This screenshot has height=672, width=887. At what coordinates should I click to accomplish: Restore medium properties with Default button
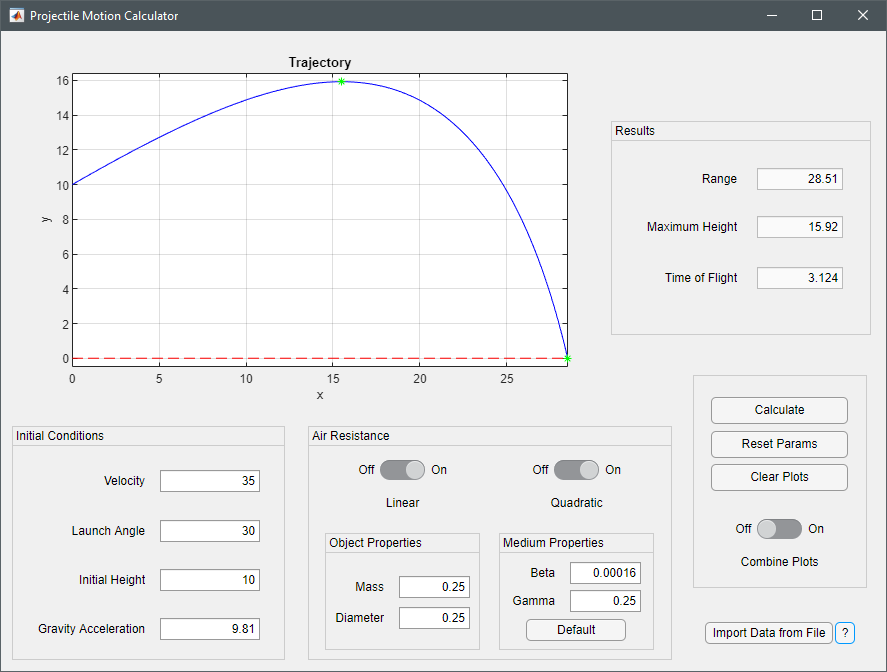coord(576,630)
